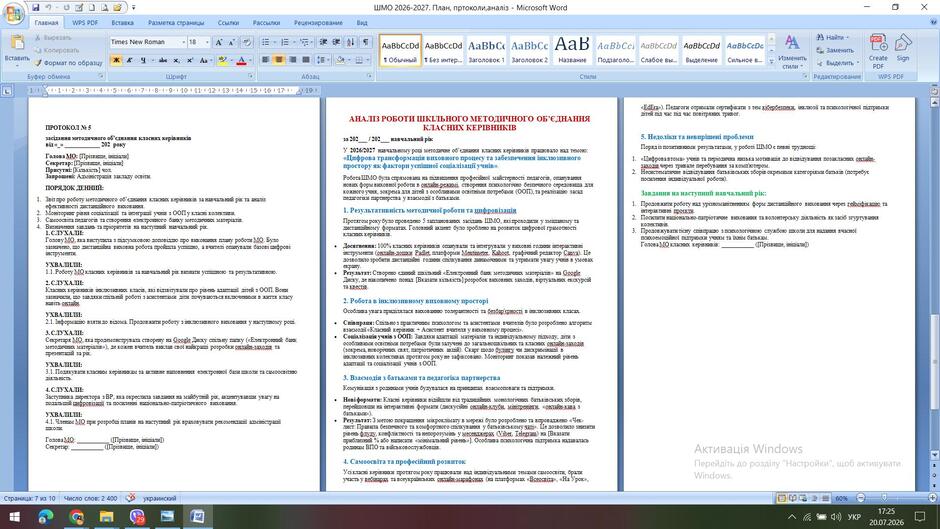Click Число слов word count
Viewport: 940px width, 529px height.
pos(91,498)
